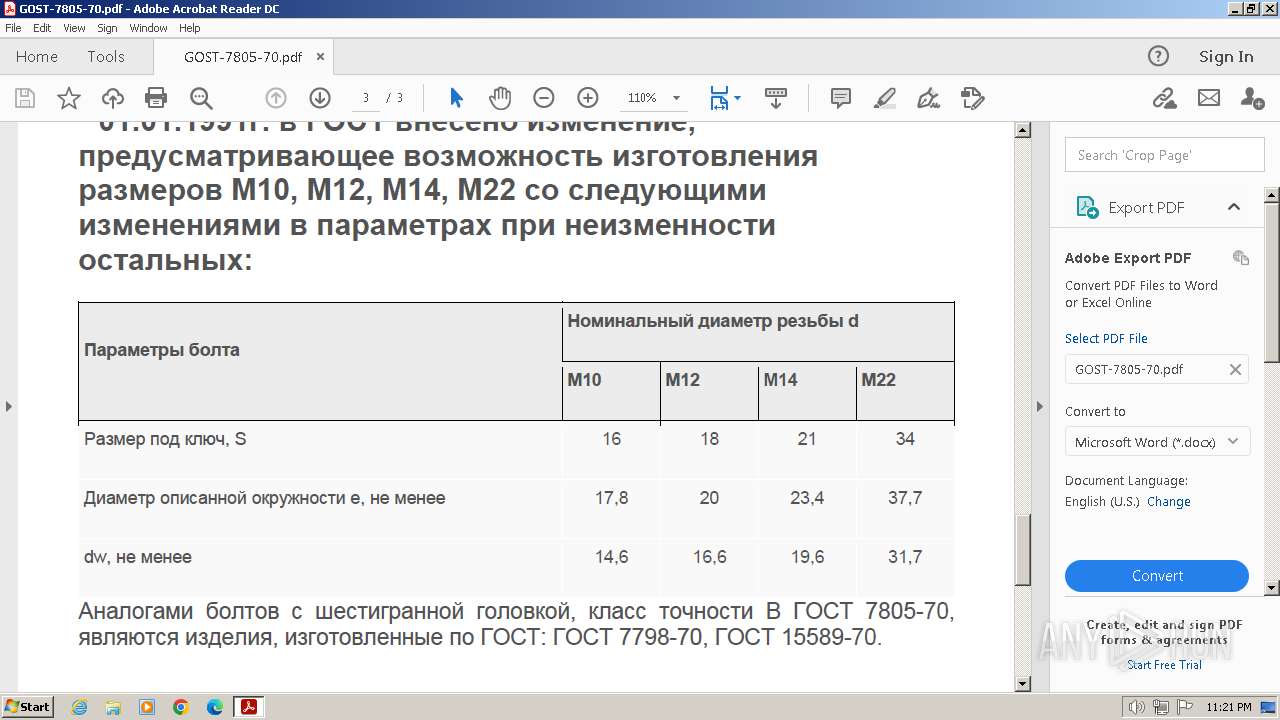Activate the Hand pan tool

tap(500, 98)
